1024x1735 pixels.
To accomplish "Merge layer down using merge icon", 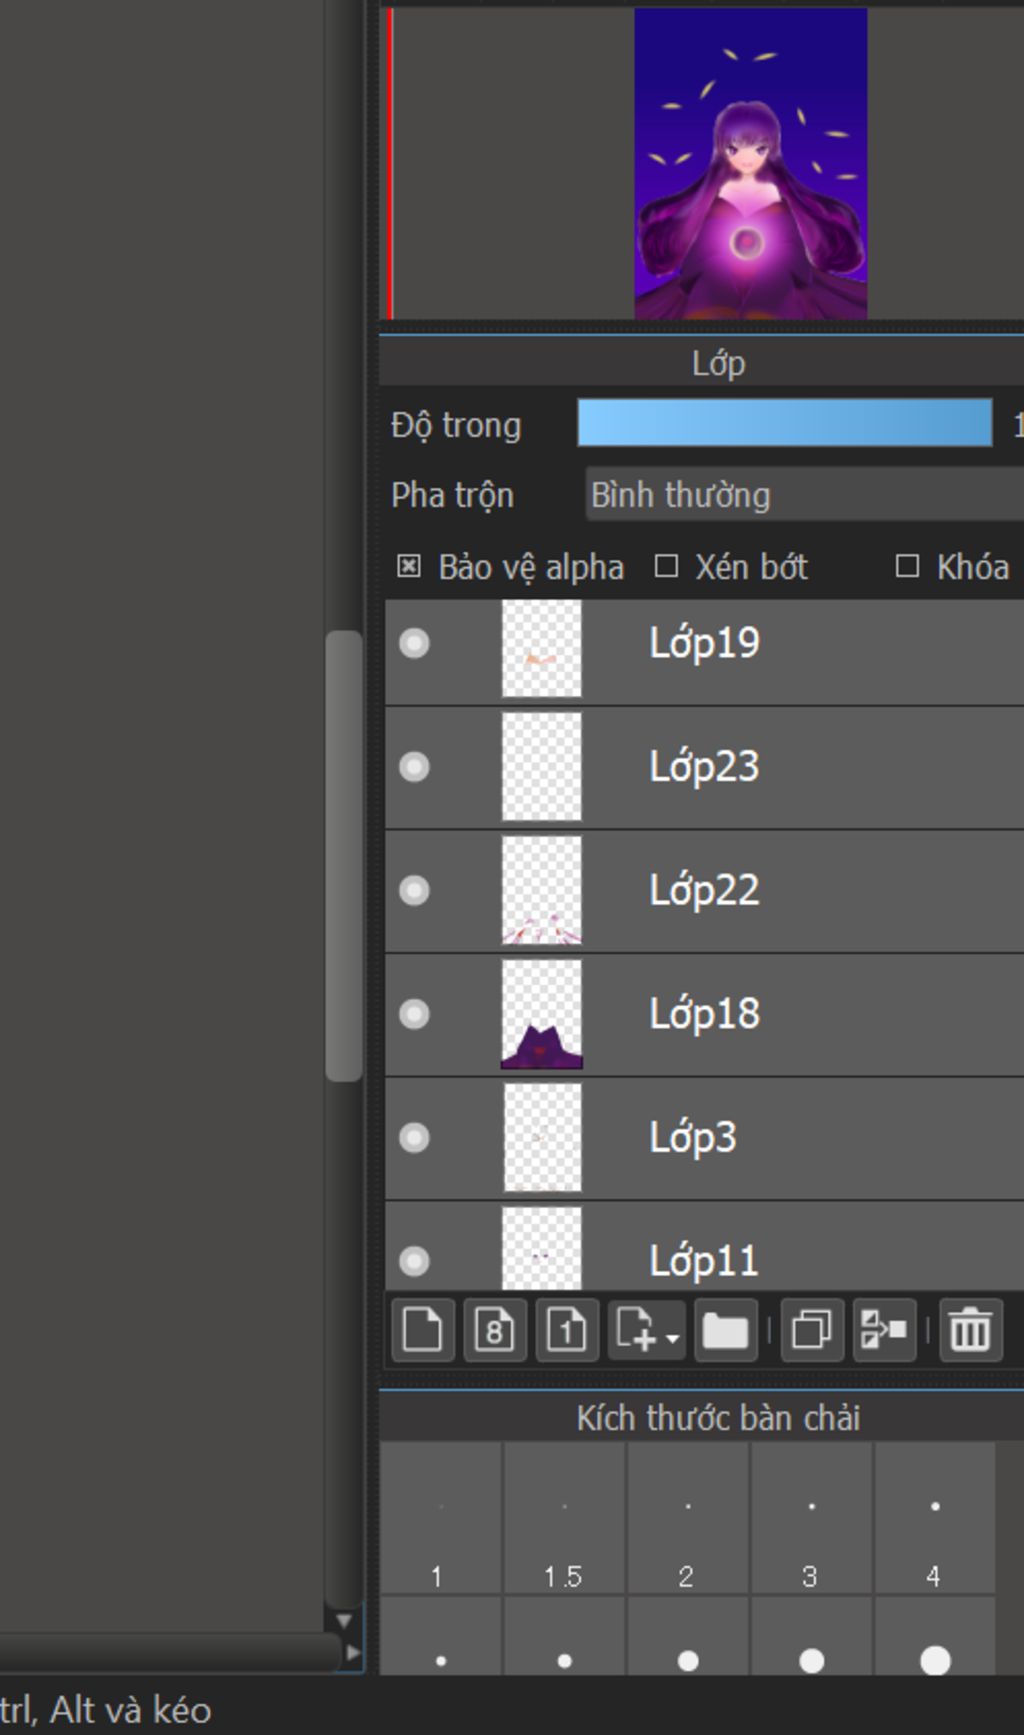I will pyautogui.click(x=884, y=1330).
